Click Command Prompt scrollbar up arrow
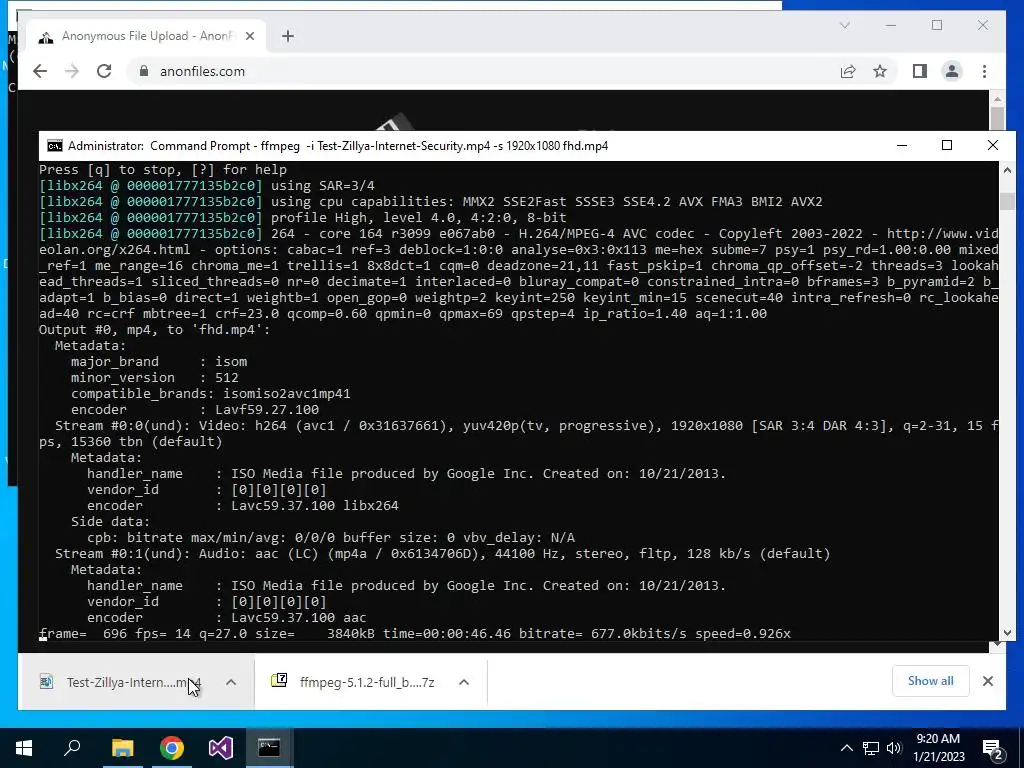 pos(1007,170)
